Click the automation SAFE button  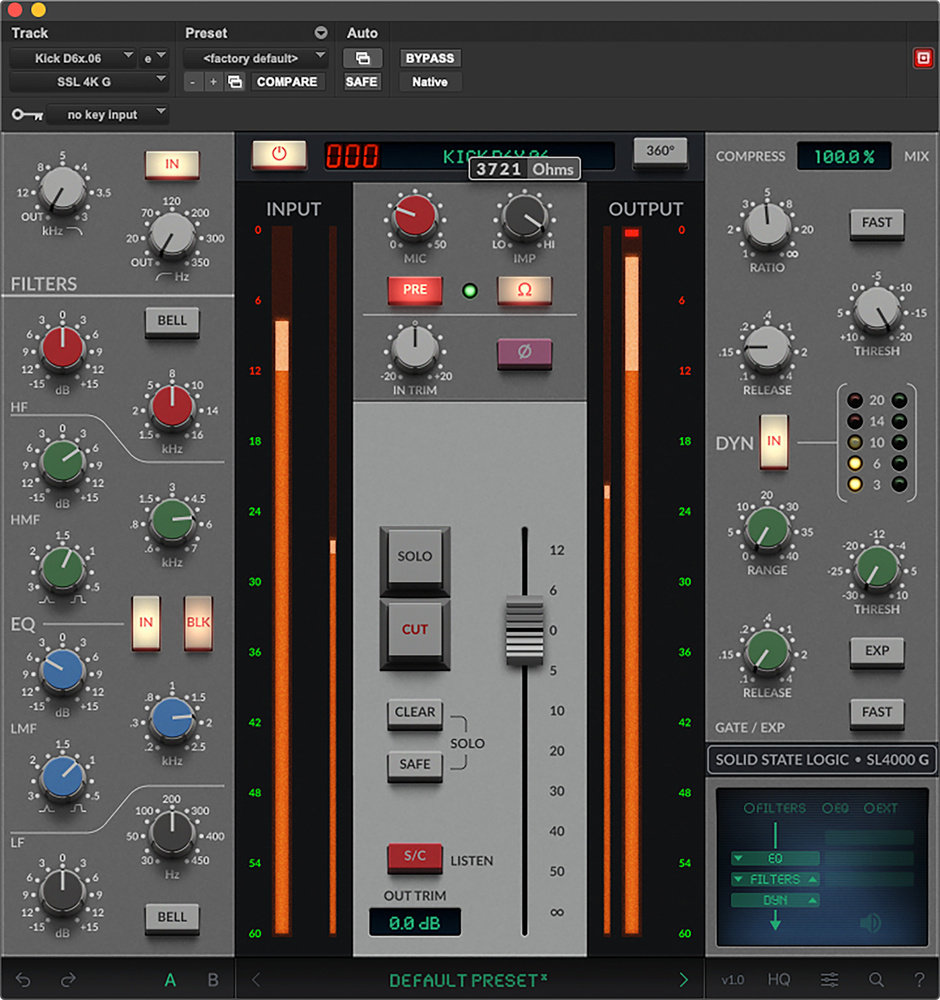coord(362,82)
